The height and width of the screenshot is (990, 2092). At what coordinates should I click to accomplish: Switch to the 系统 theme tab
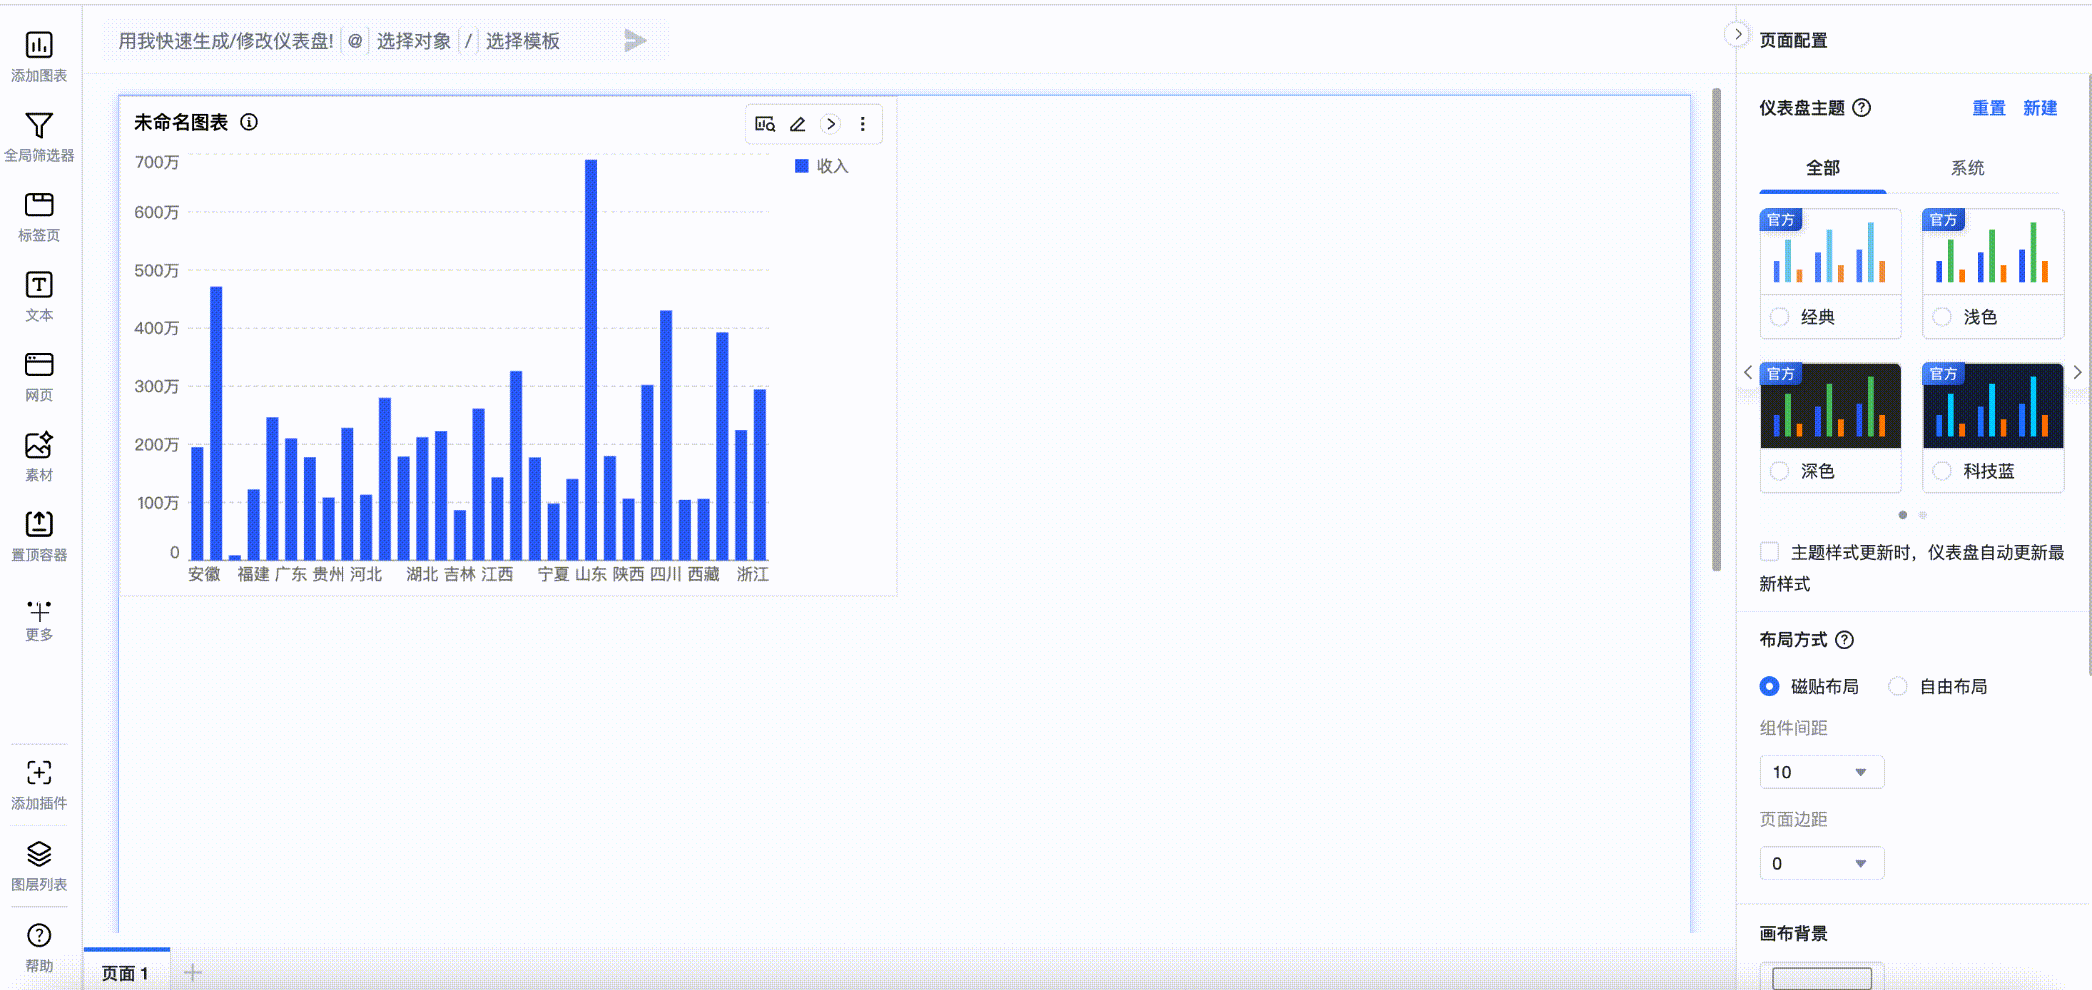point(1967,168)
